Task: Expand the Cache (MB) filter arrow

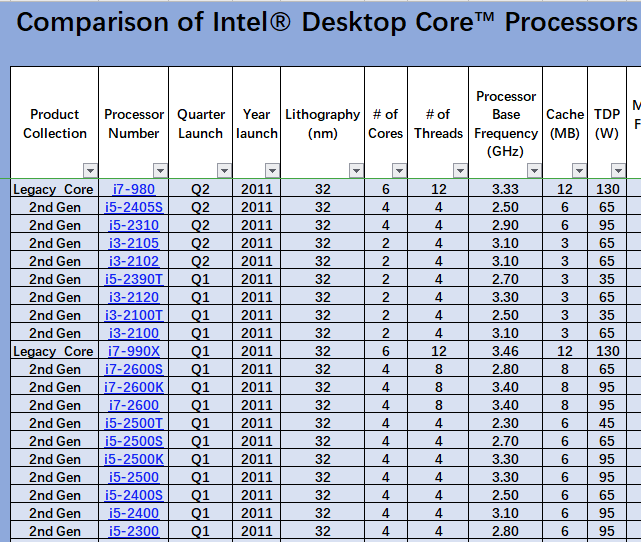Action: pos(579,170)
